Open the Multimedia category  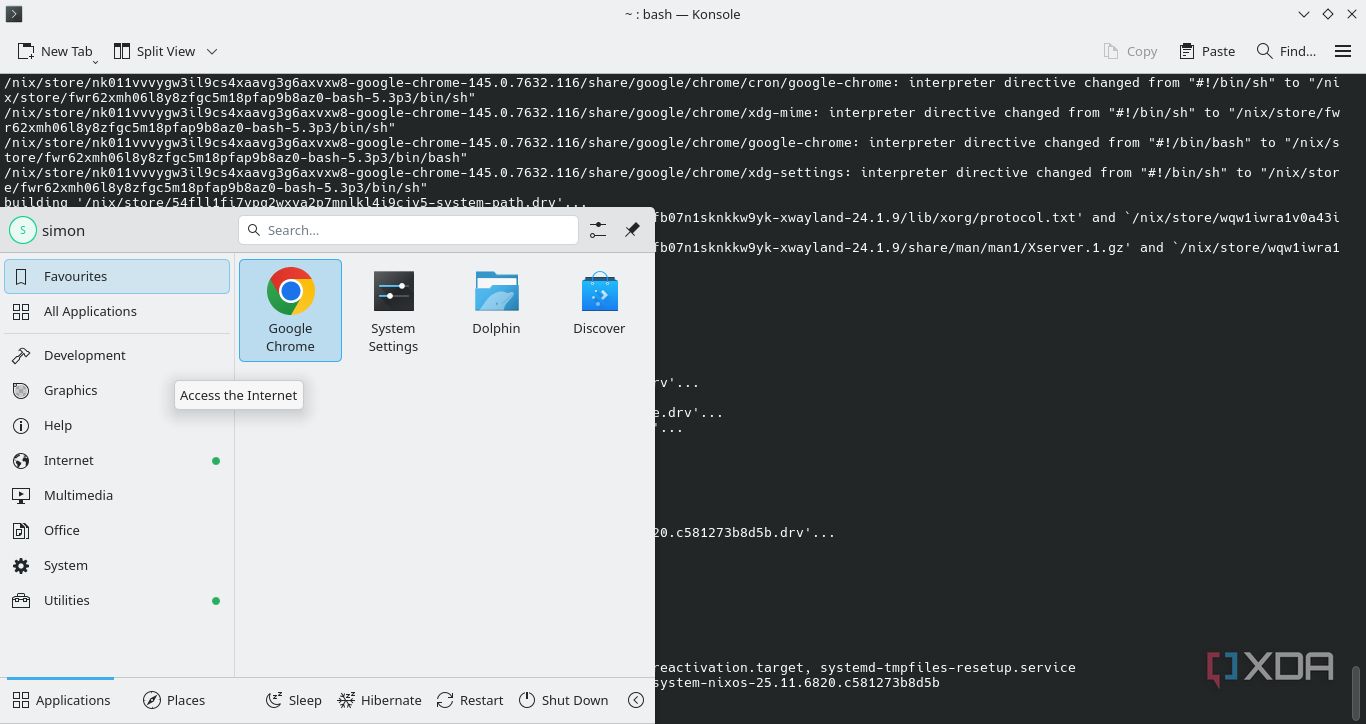tap(117, 495)
